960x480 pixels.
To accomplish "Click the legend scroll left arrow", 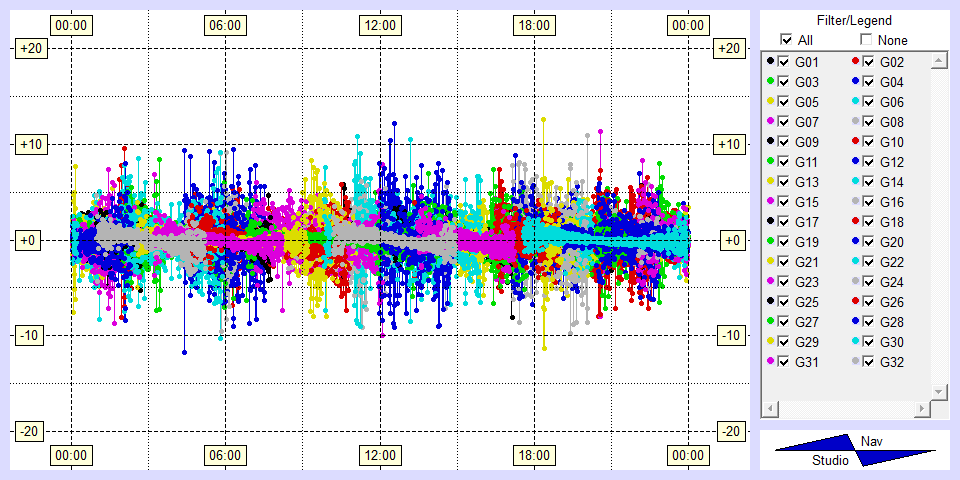I will 769,409.
